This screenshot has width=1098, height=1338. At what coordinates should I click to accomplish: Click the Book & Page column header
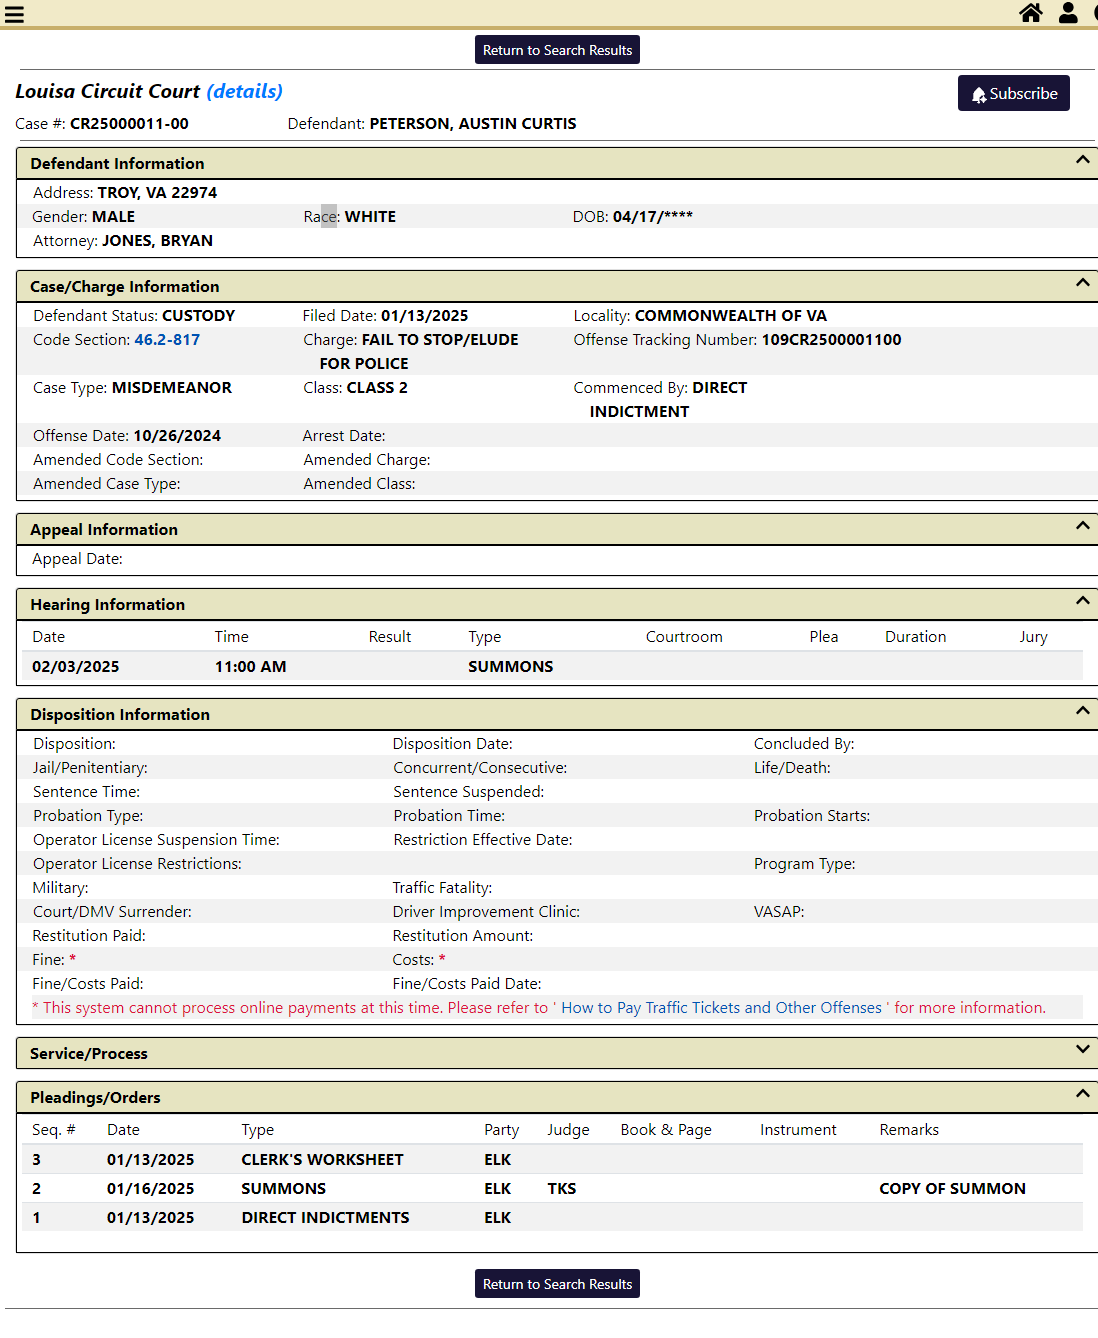click(x=666, y=1130)
